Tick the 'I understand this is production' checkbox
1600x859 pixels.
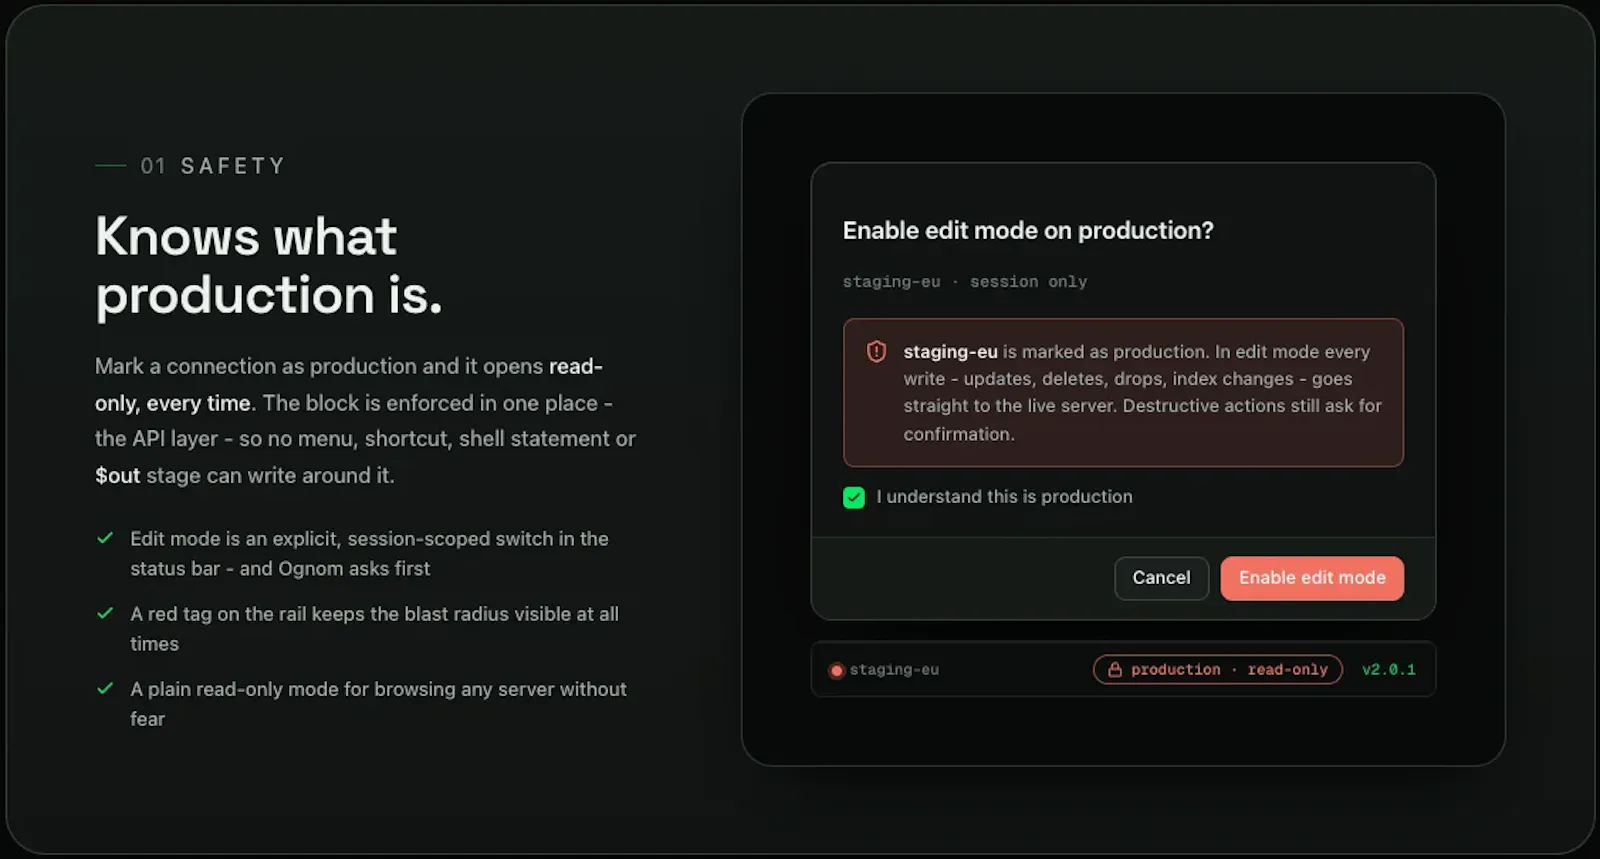854,497
